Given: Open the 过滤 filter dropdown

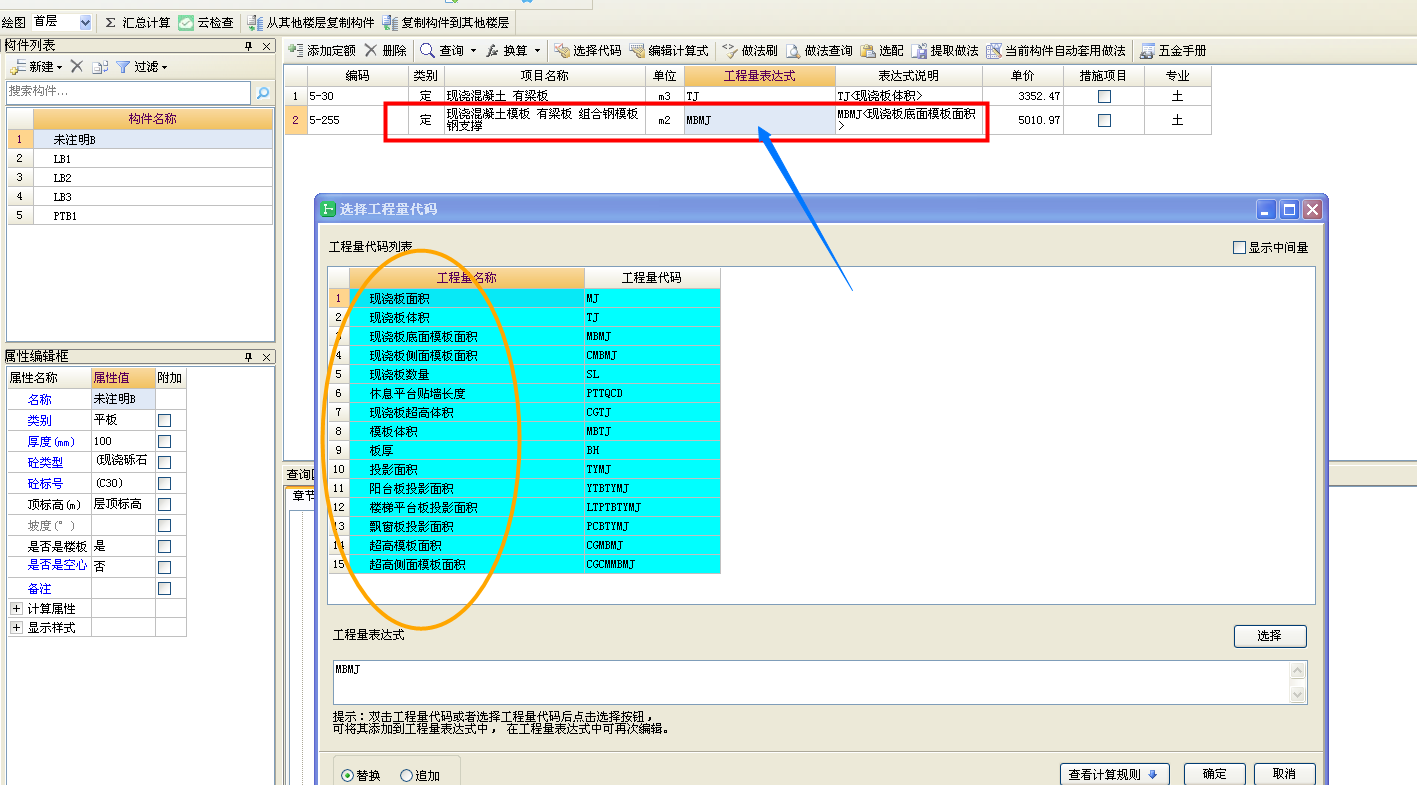Looking at the screenshot, I should pos(142,67).
